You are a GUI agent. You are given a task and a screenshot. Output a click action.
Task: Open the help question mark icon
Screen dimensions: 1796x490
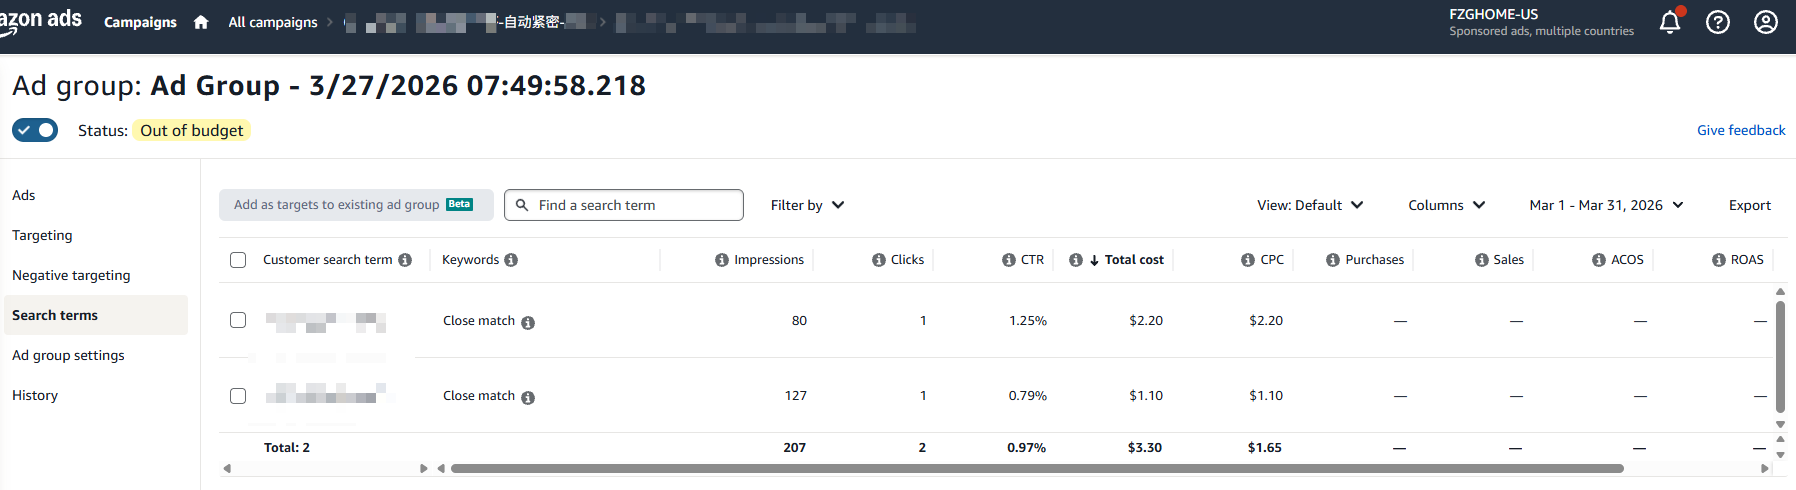click(1717, 22)
